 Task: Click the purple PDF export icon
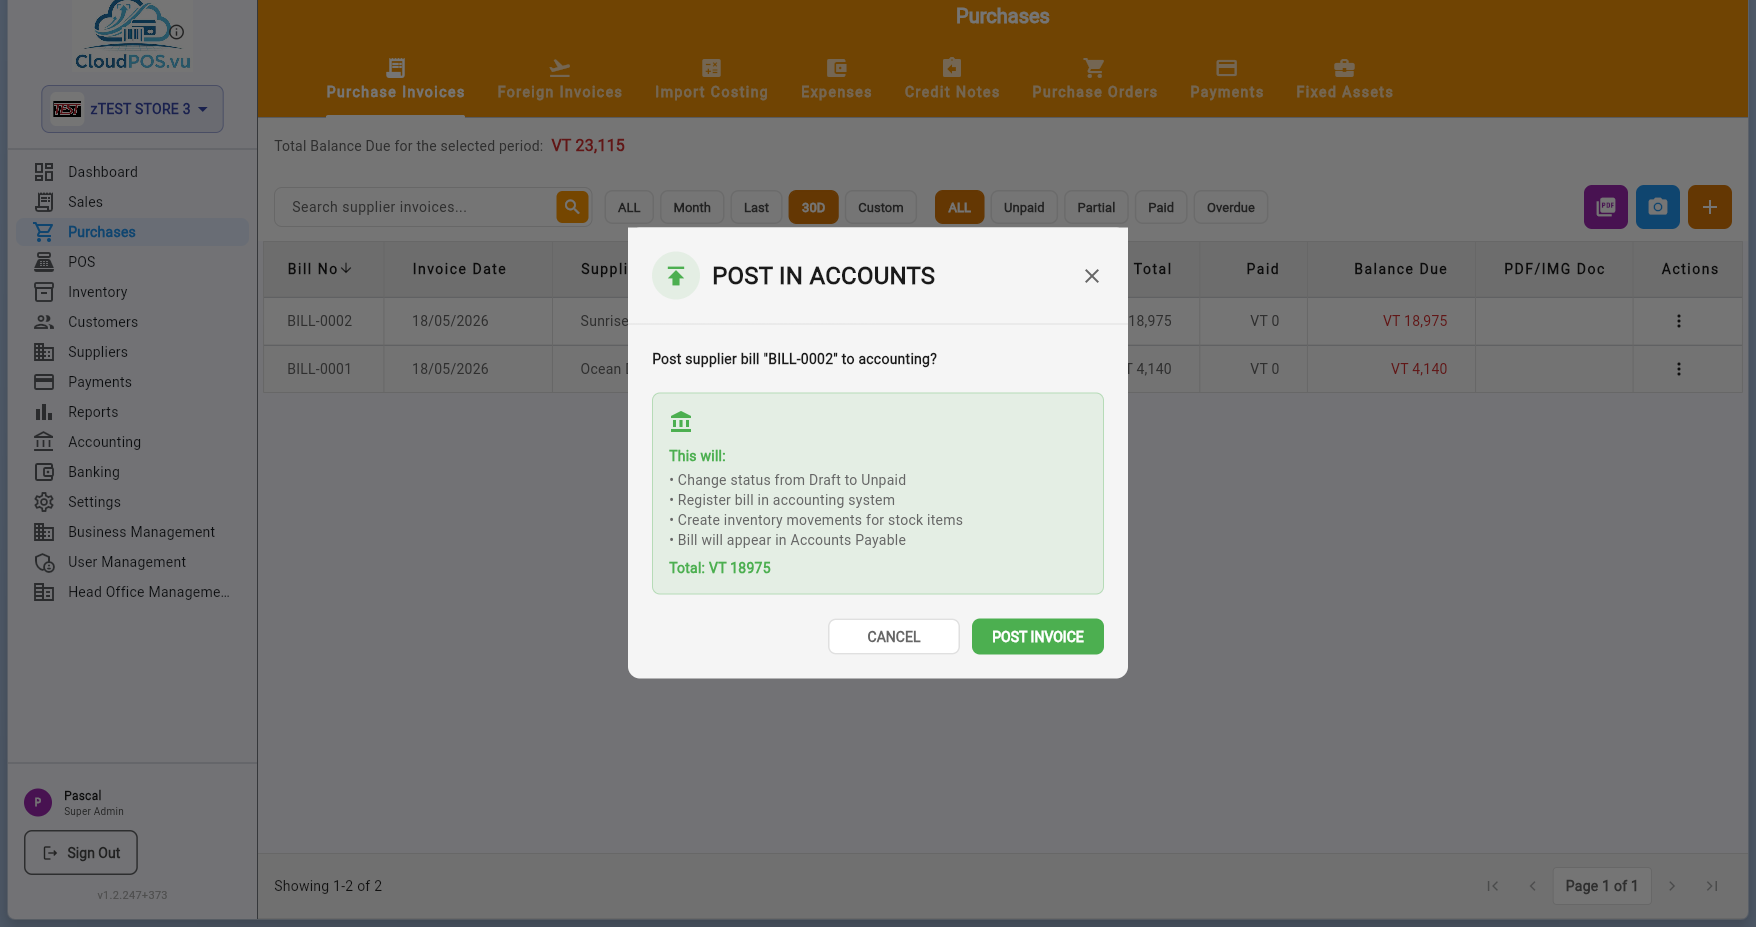pyautogui.click(x=1606, y=207)
